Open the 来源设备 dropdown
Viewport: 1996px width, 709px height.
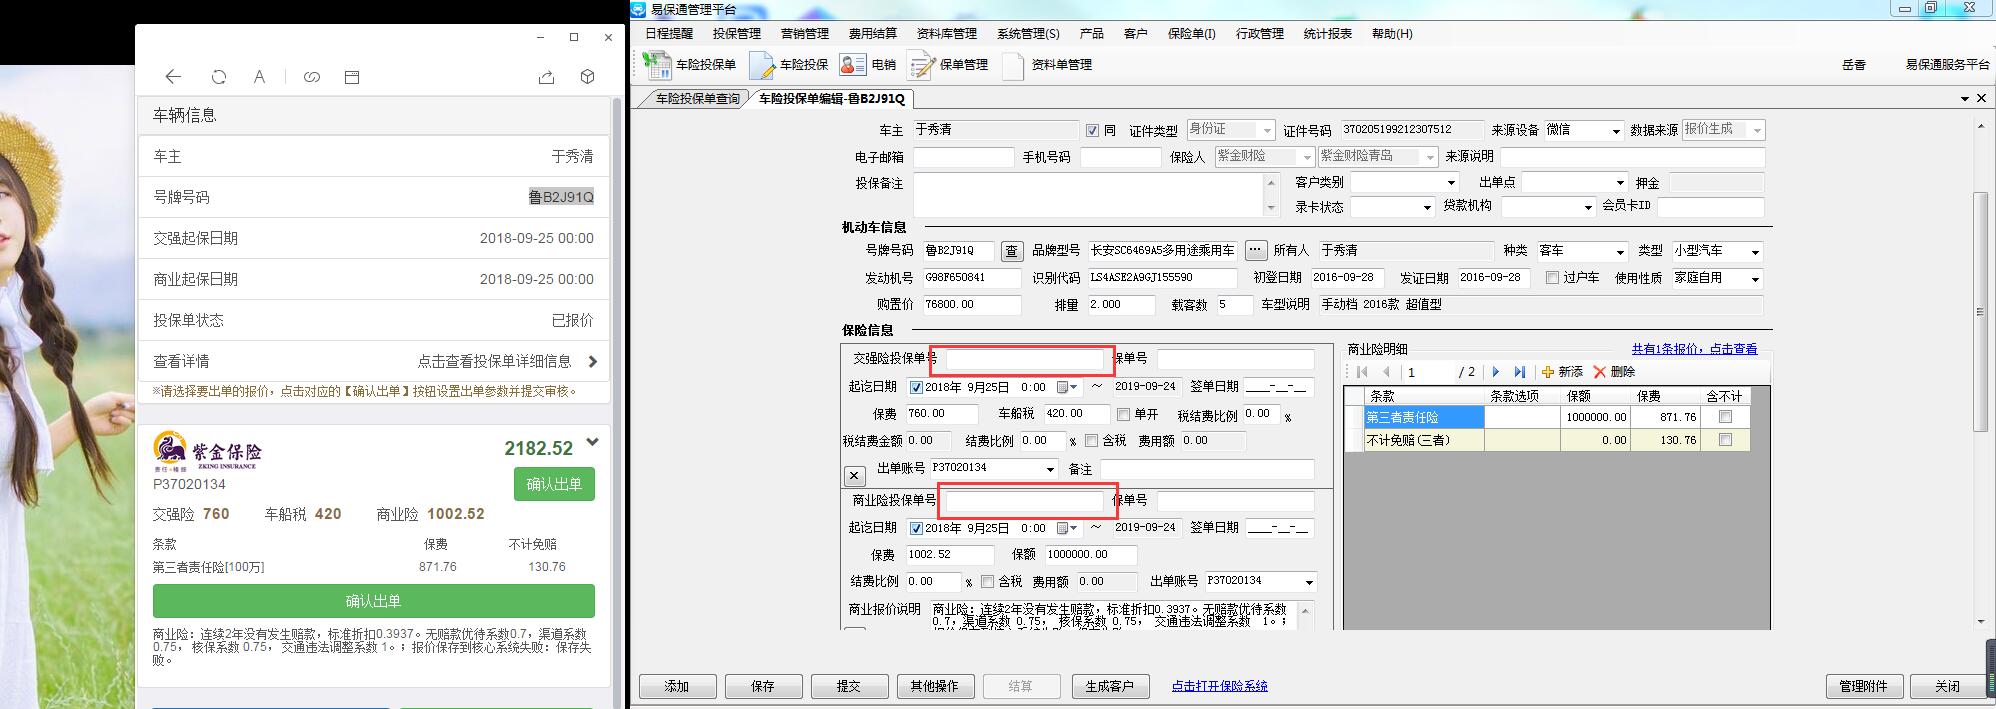coord(1615,131)
